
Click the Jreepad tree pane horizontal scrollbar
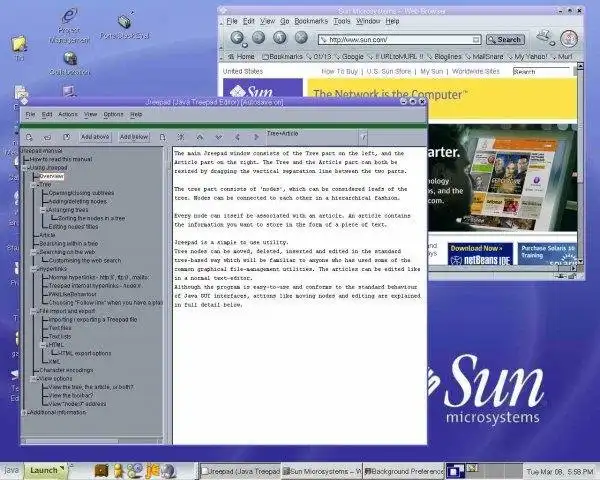pyautogui.click(x=92, y=441)
